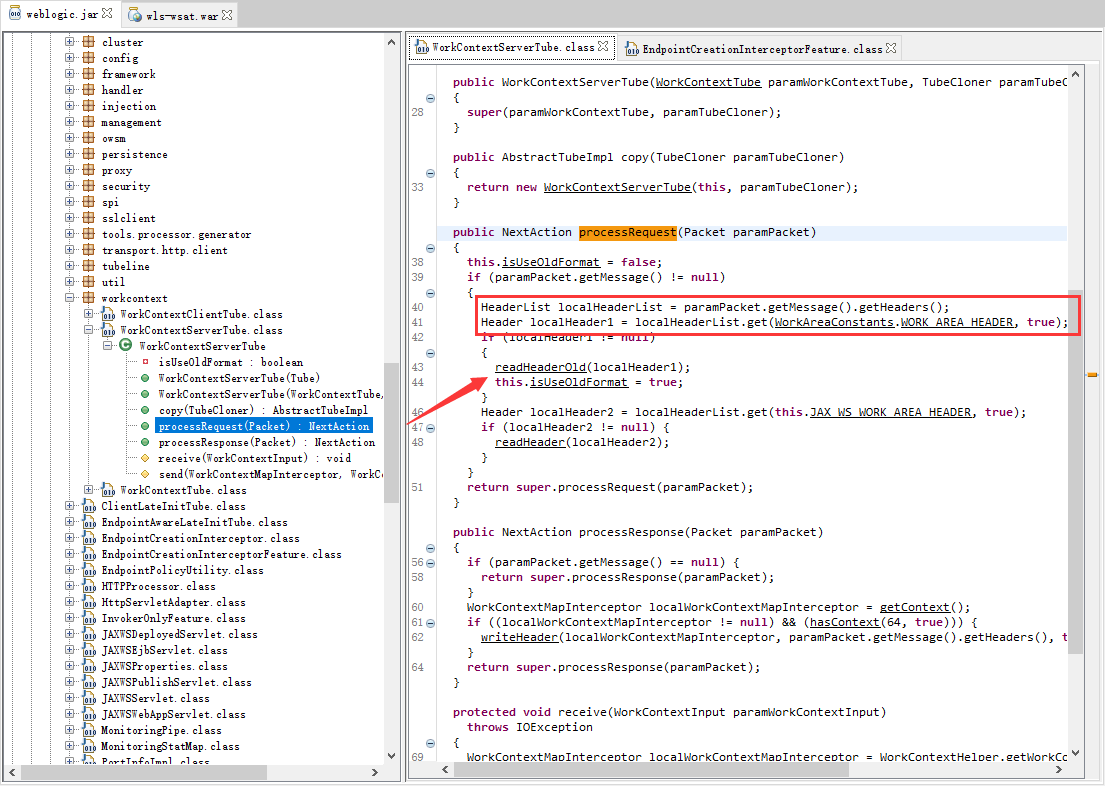Follow the WorkContextTube link in constructor
The height and width of the screenshot is (786, 1105).
point(708,82)
